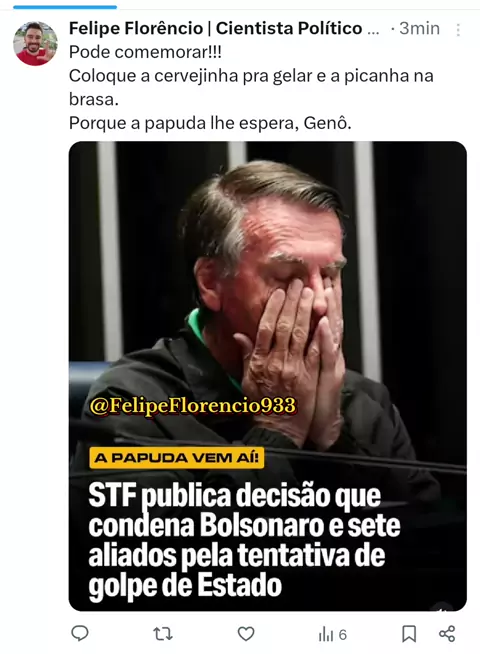The height and width of the screenshot is (654, 480).
Task: Click the 'Pode comemorar!!!' tweet text line
Action: point(145,52)
